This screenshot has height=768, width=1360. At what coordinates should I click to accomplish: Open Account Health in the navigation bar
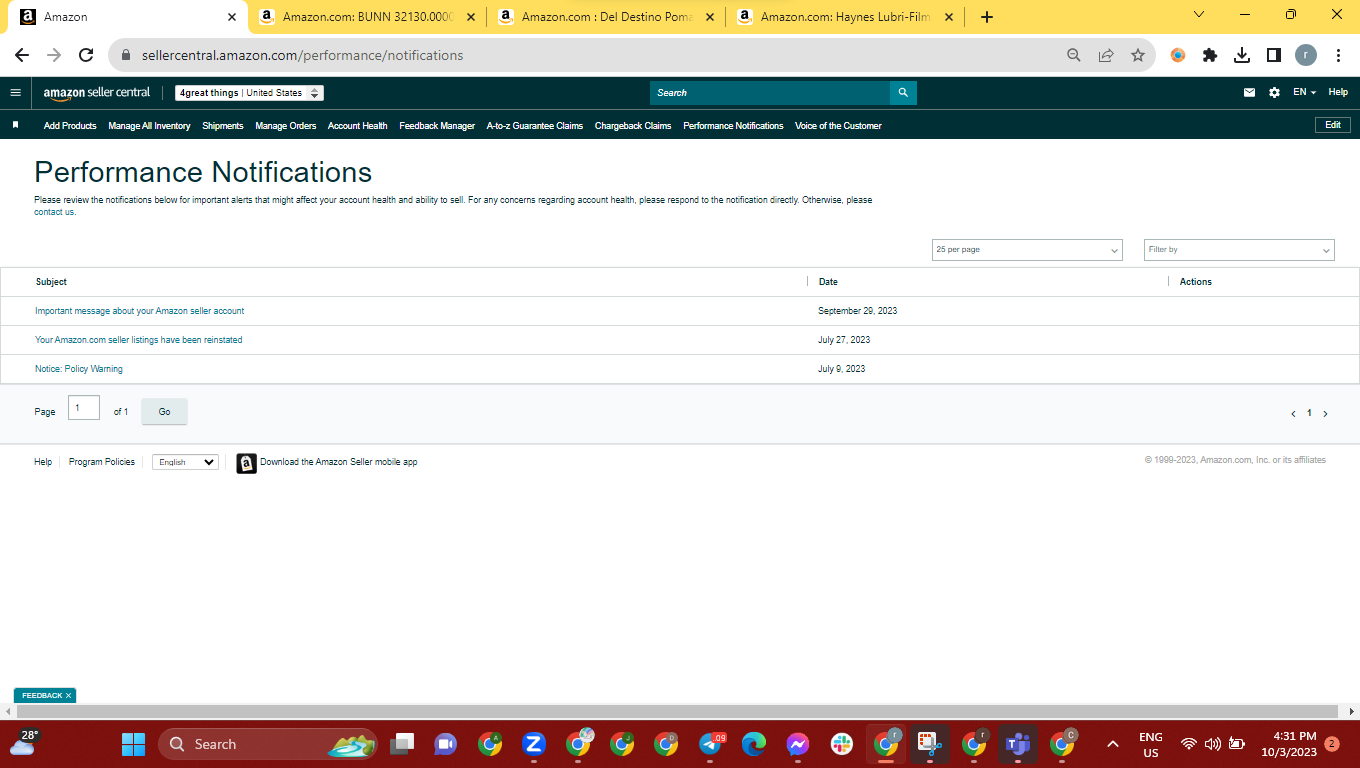click(x=358, y=126)
